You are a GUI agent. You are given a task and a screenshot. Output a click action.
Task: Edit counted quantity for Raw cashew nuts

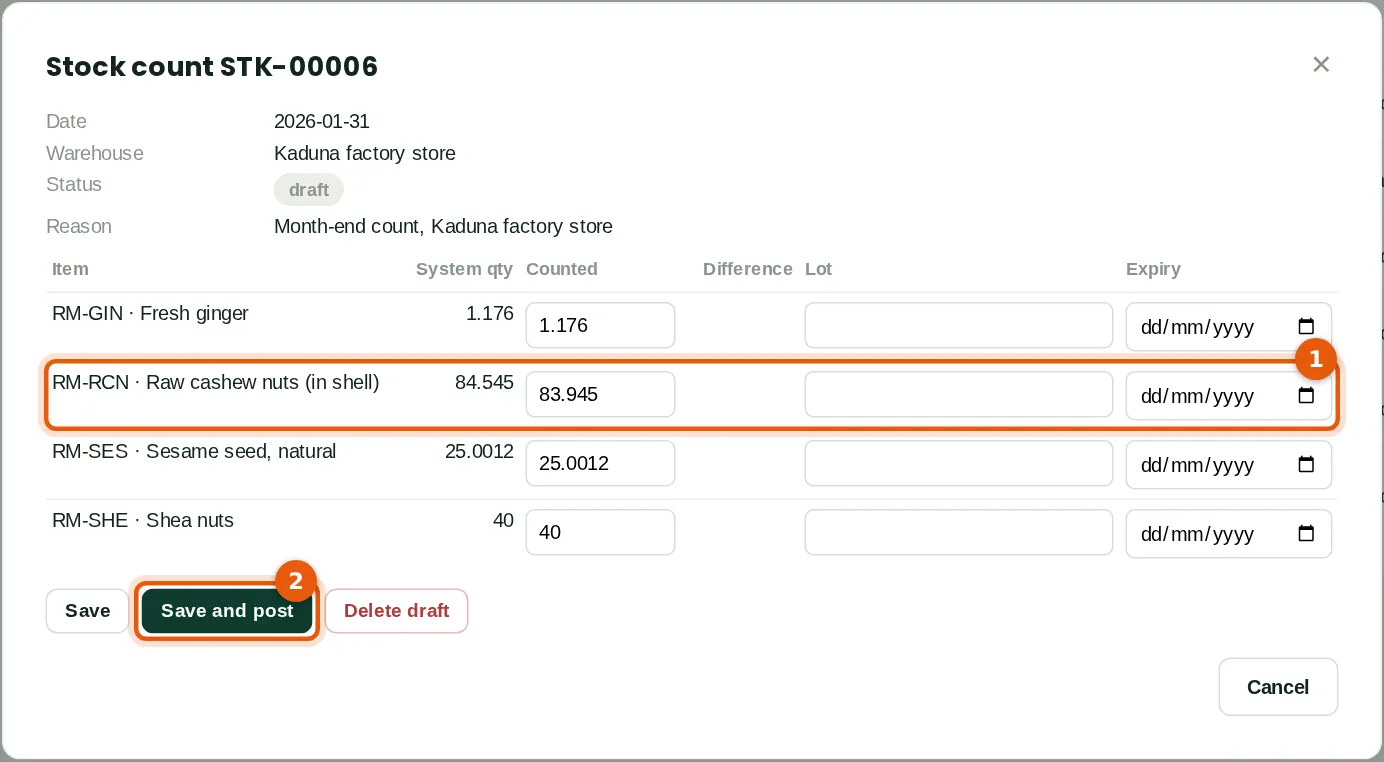600,394
